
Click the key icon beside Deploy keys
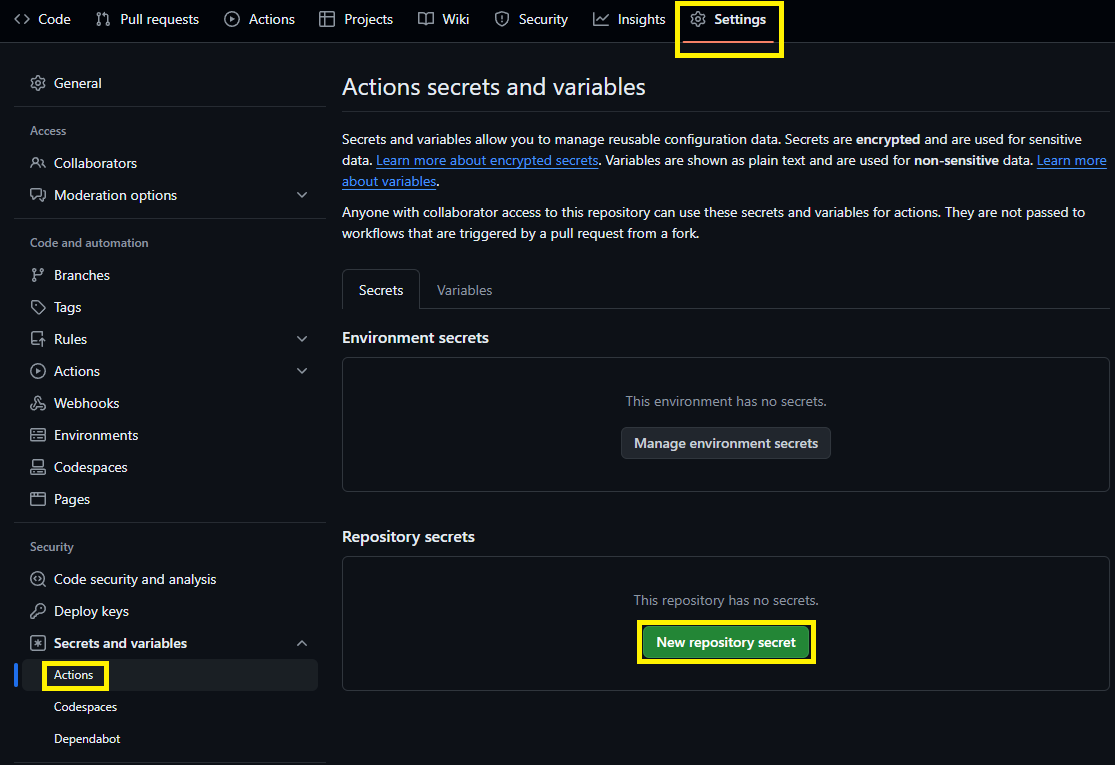coord(38,611)
